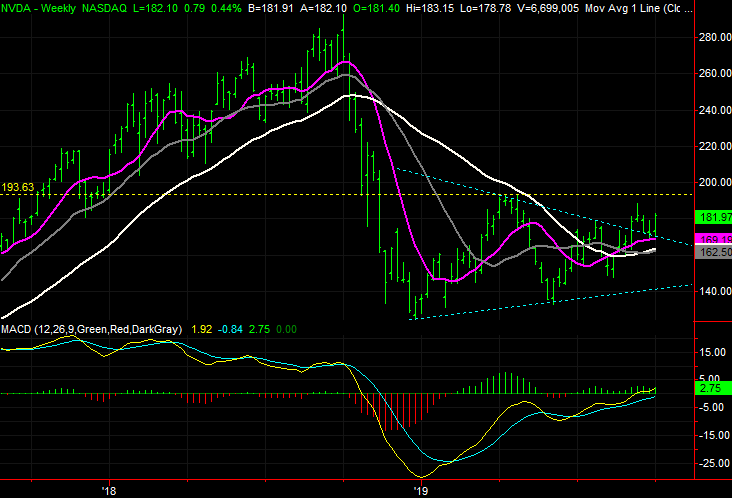Screen dimensions: 732x498
Task: Click the -5.00 MACD axis label
Action: [x=712, y=407]
